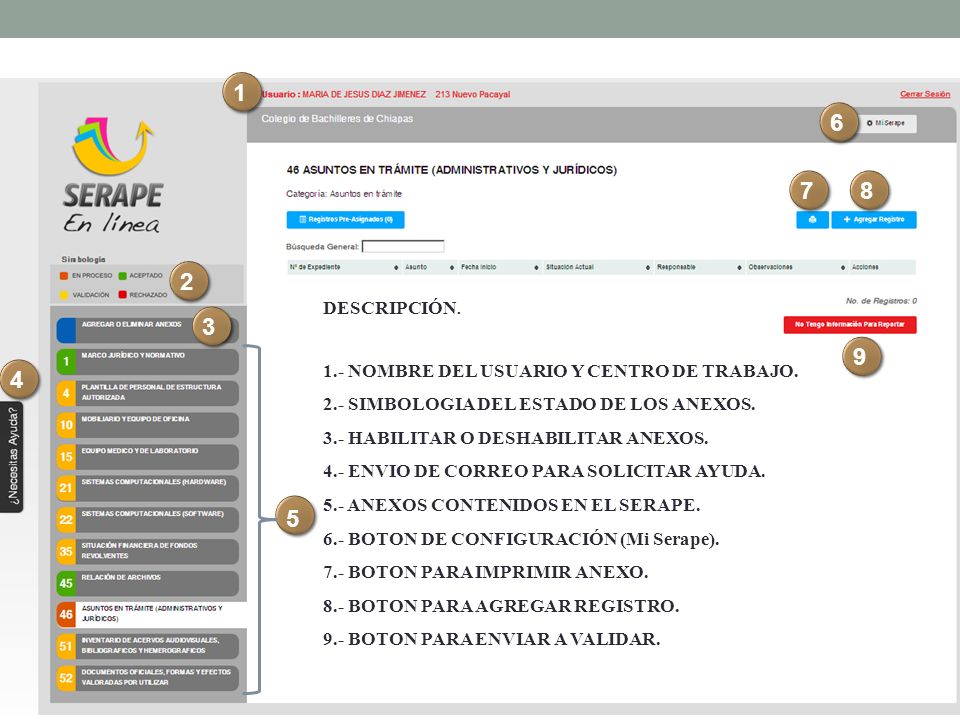Viewport: 960px width, 720px height.
Task: Open Registros Pre-Asignados (0) button
Action: [345, 220]
